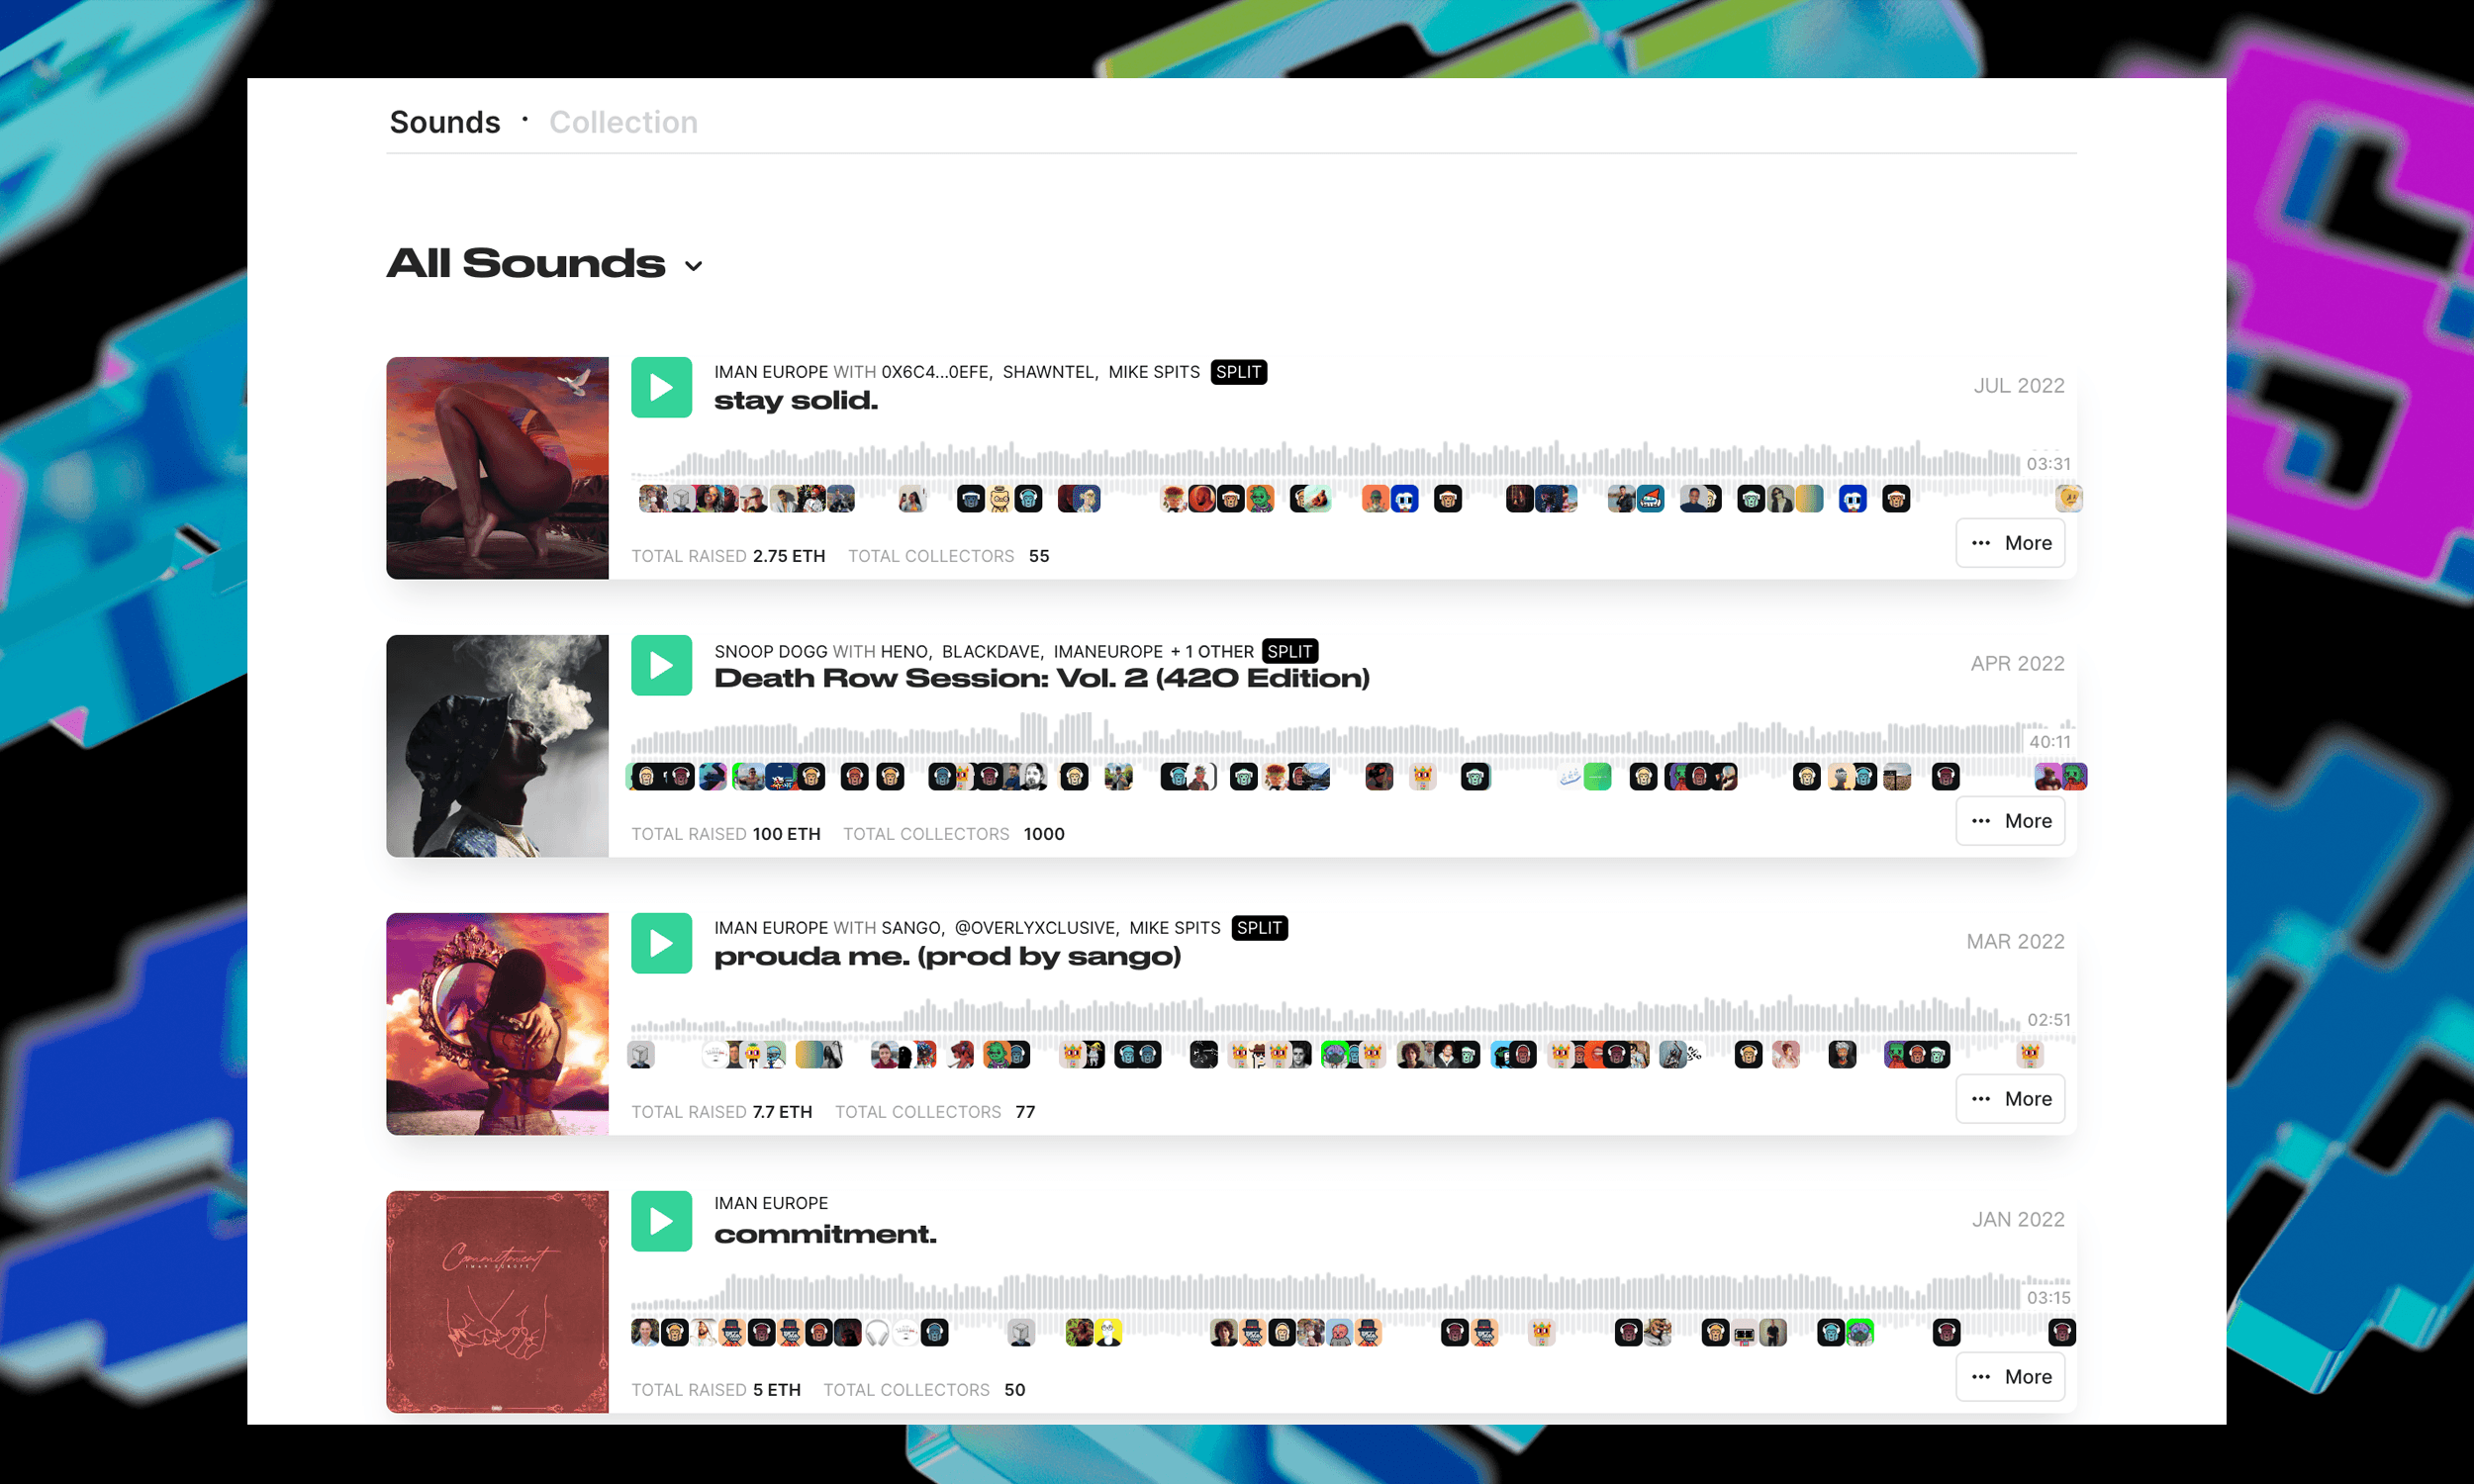Viewport: 2474px width, 1484px height.
Task: Play 'prouda me. (prod by sango)' track
Action: (663, 944)
